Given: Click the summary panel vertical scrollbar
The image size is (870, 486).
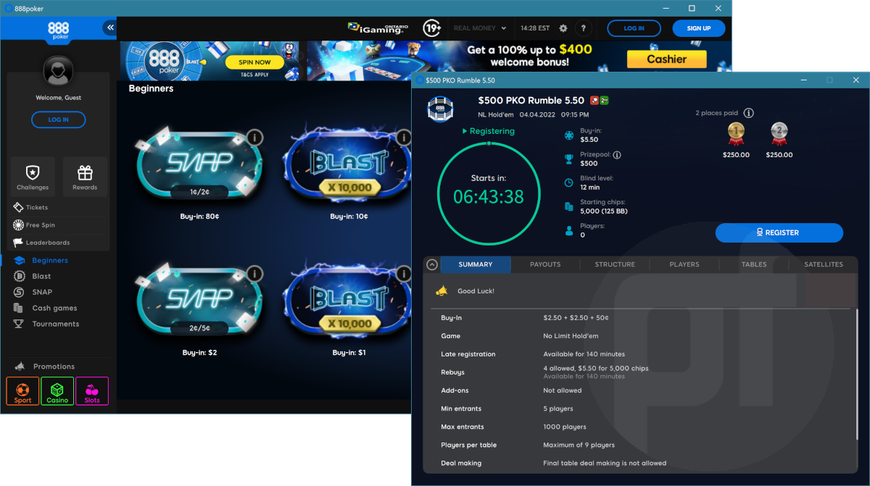Looking at the screenshot, I should point(857,374).
